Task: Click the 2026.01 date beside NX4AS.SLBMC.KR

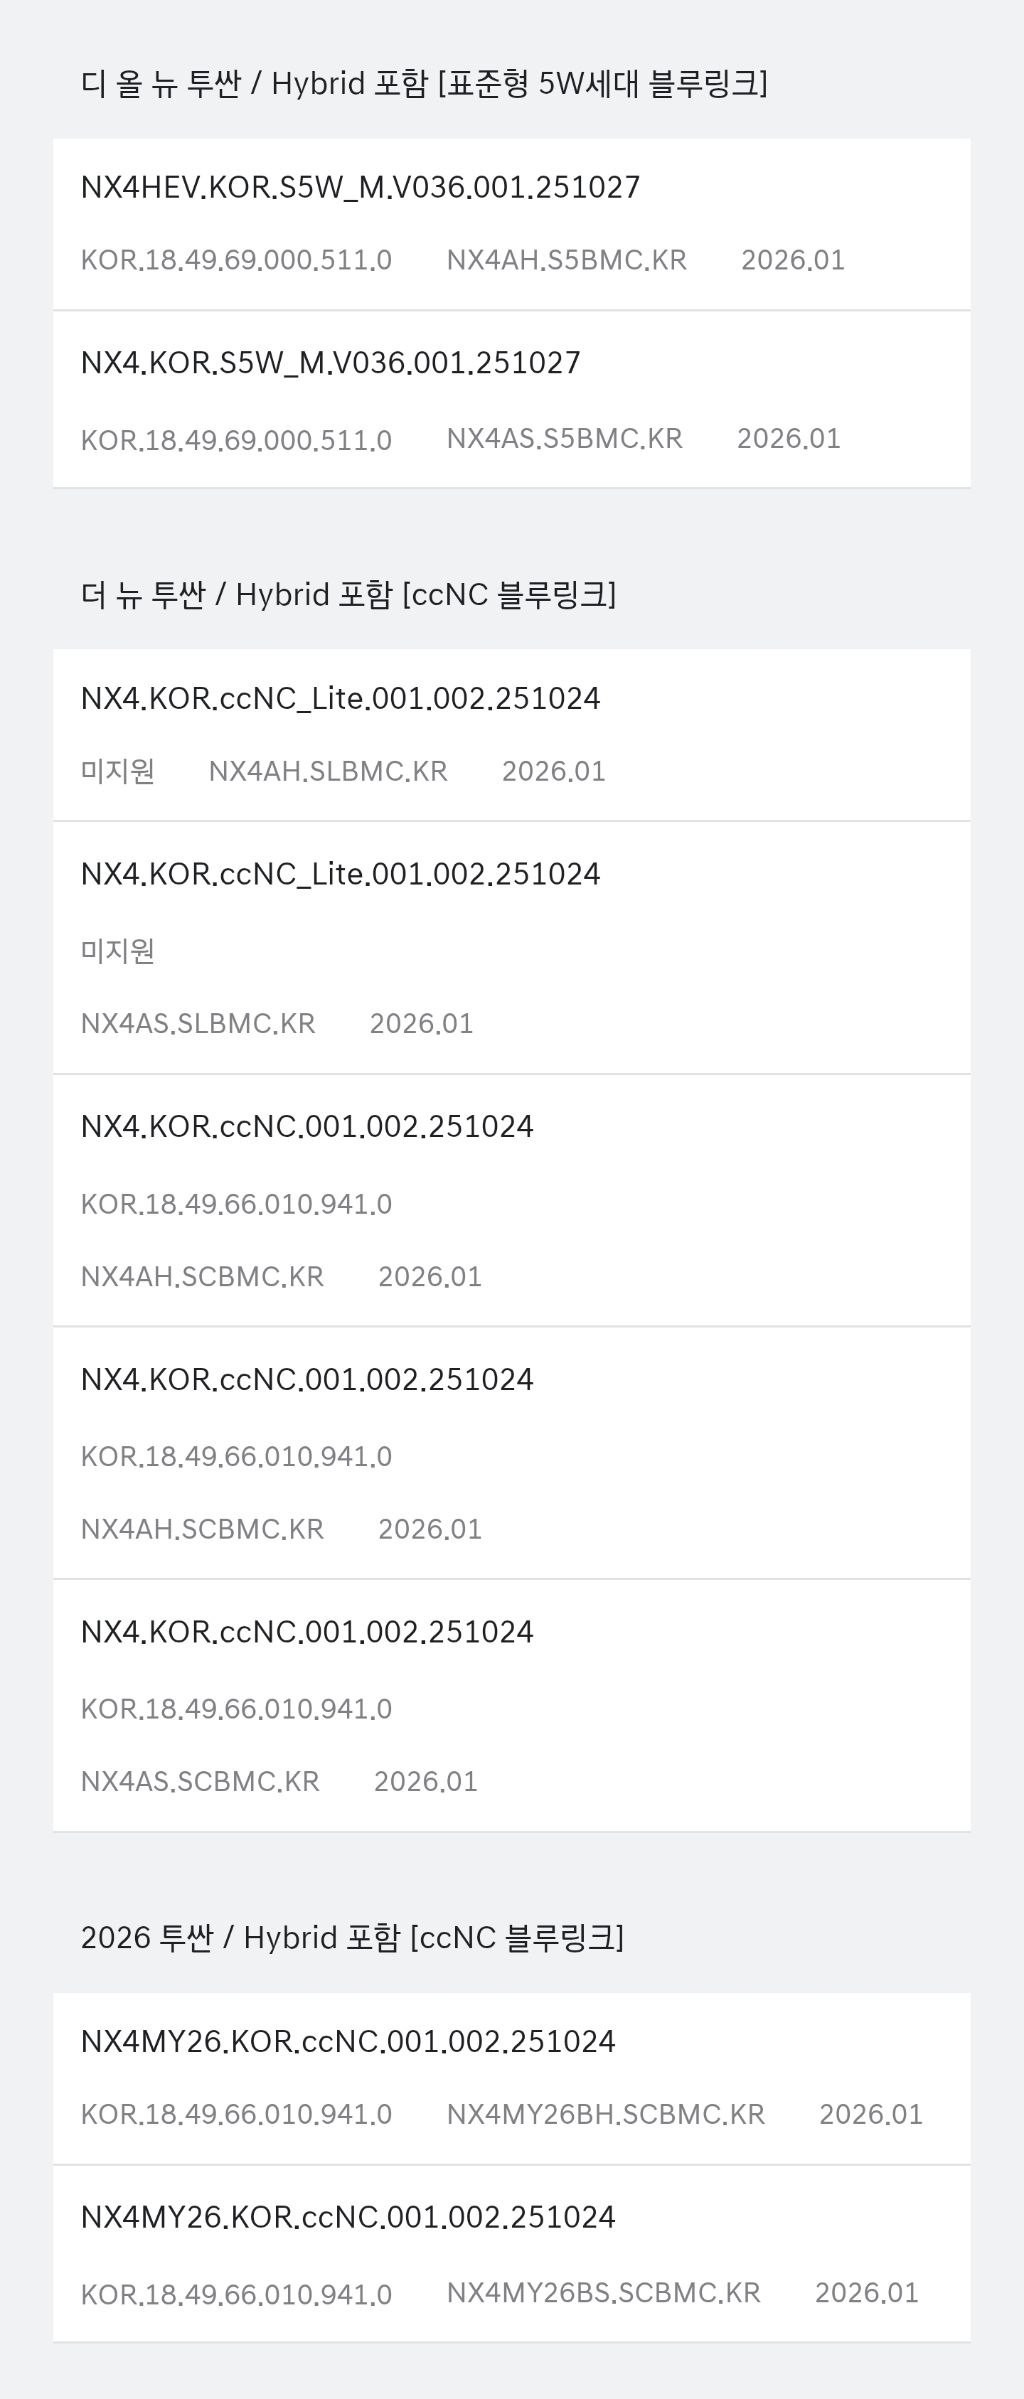Action: pyautogui.click(x=421, y=1024)
